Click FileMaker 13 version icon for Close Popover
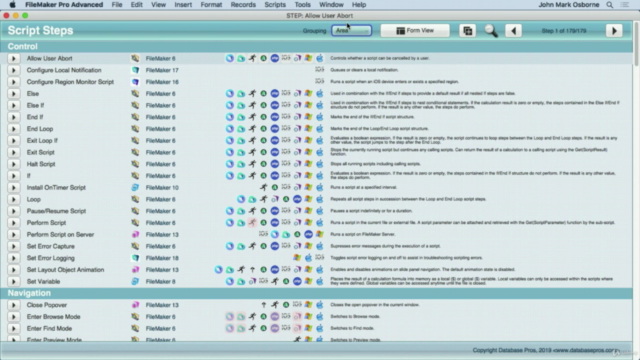 tap(135, 305)
